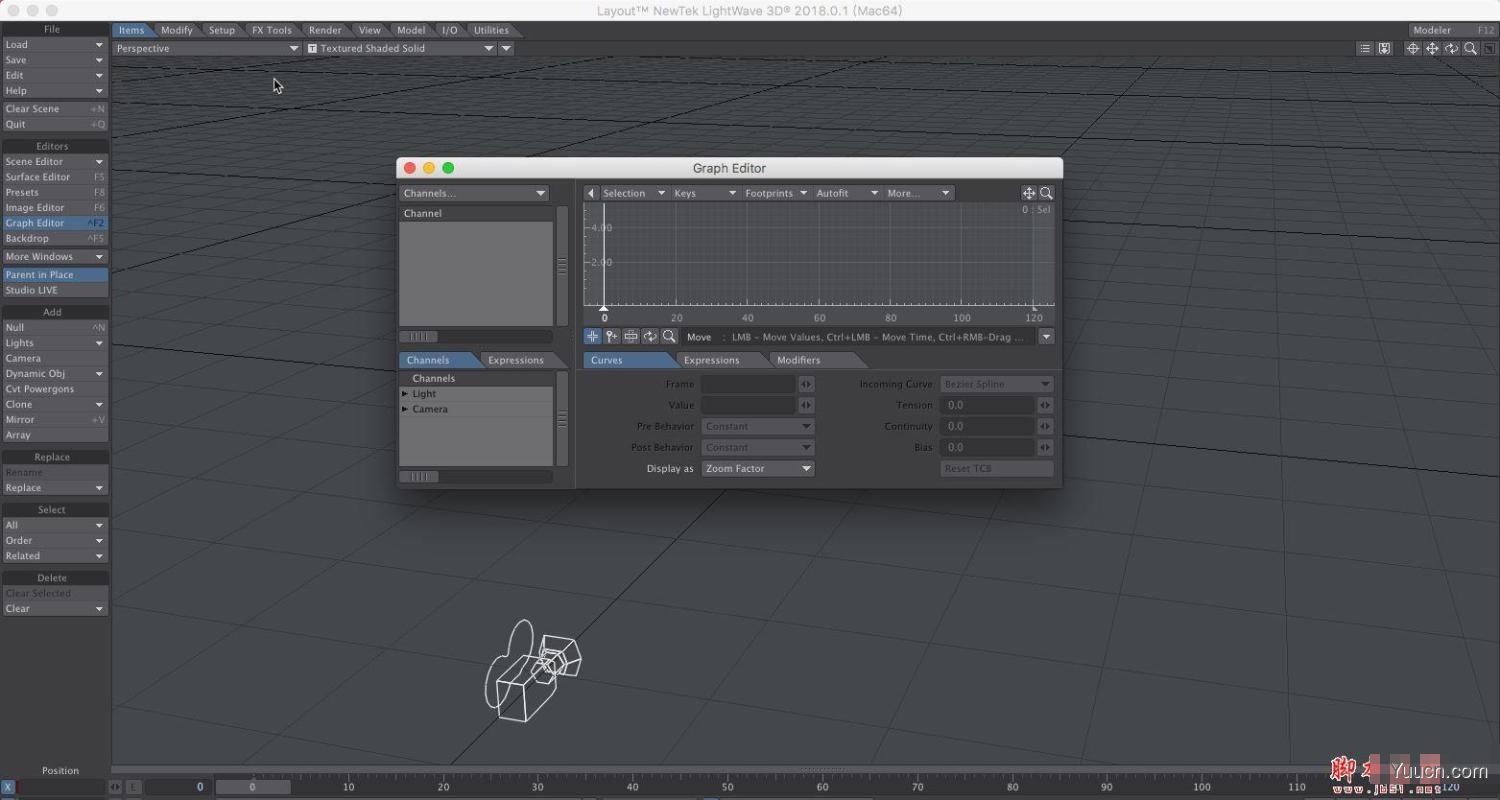Click the vertical scrollbar beside Channel list

(562, 266)
